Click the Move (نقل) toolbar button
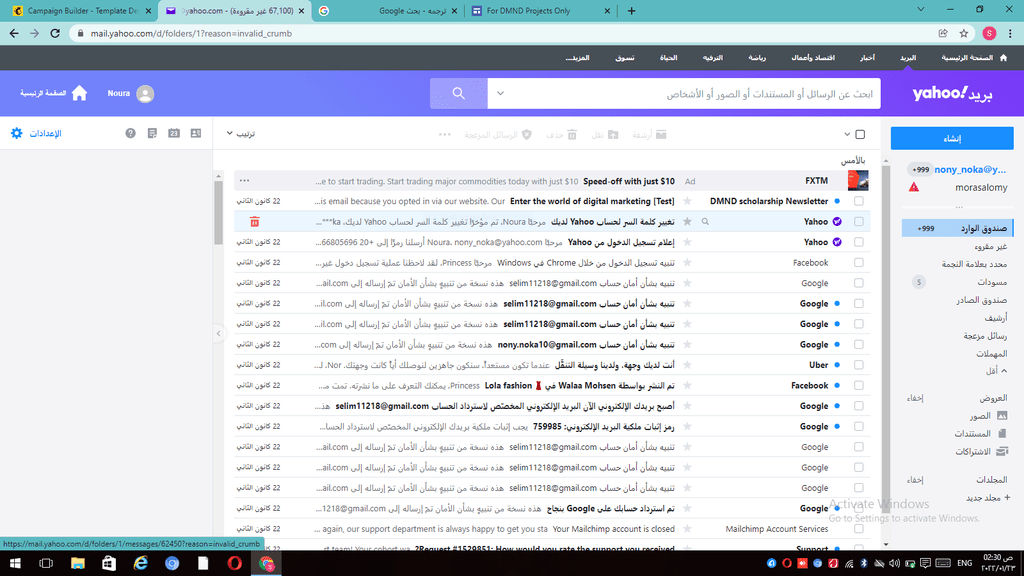This screenshot has height=576, width=1024. [605, 135]
